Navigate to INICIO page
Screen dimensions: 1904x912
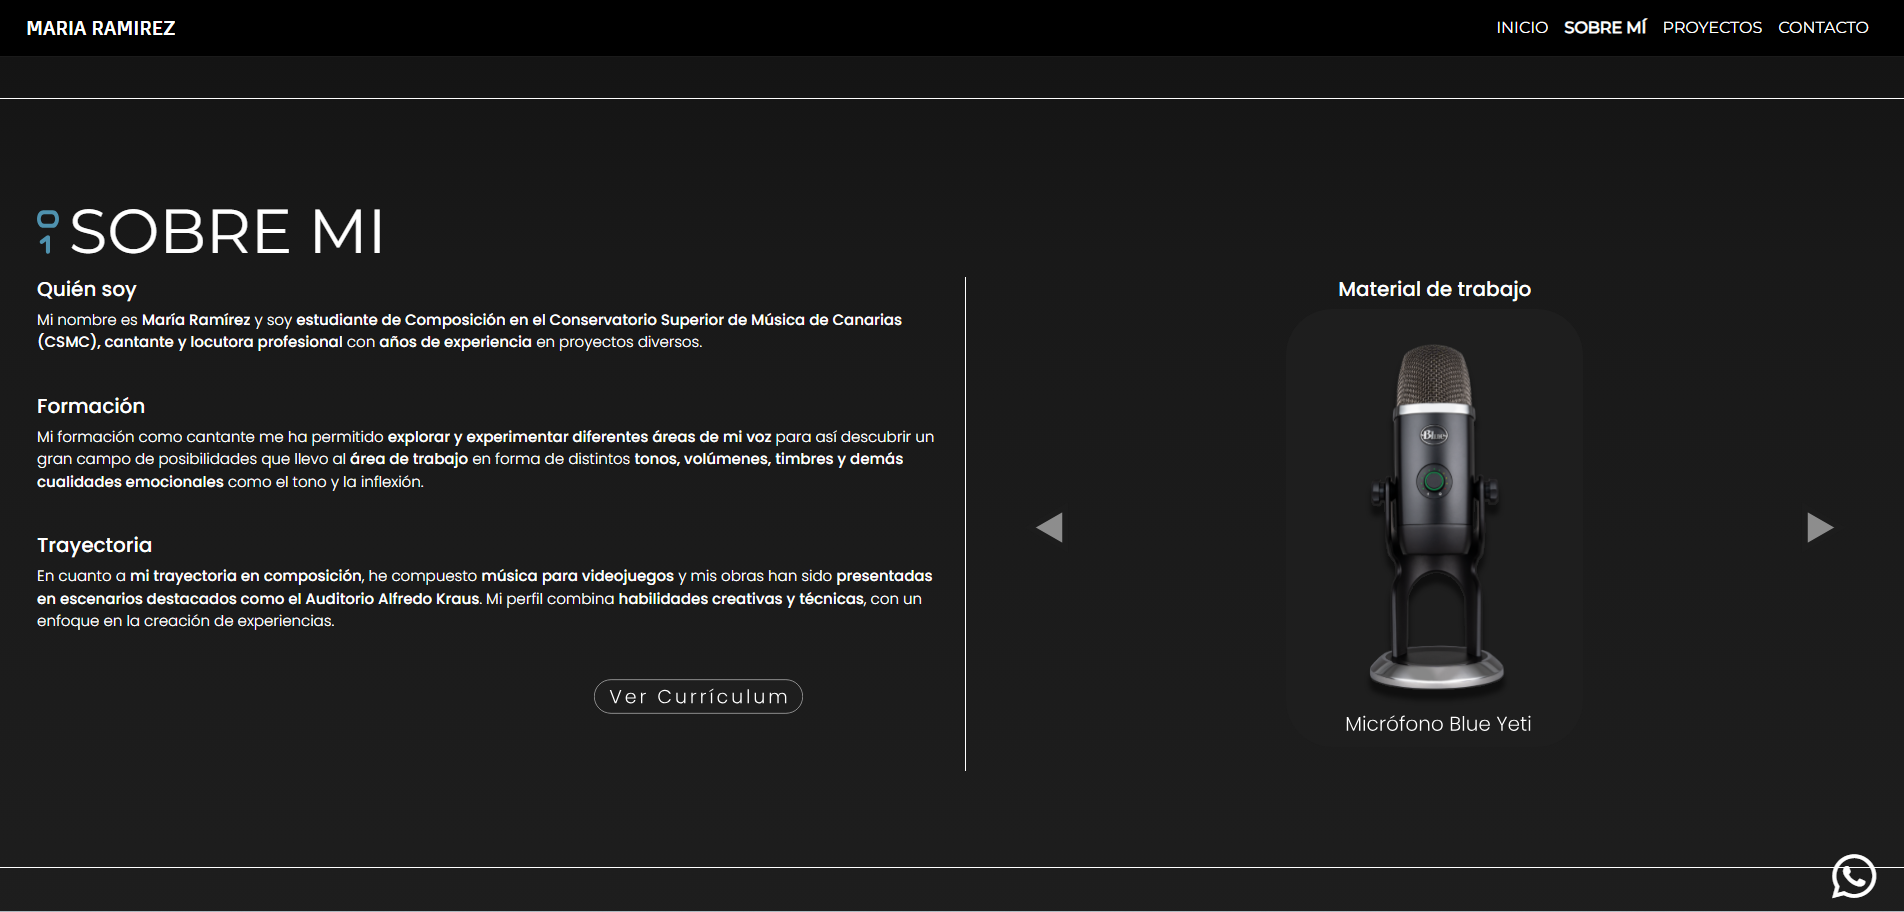pos(1521,28)
